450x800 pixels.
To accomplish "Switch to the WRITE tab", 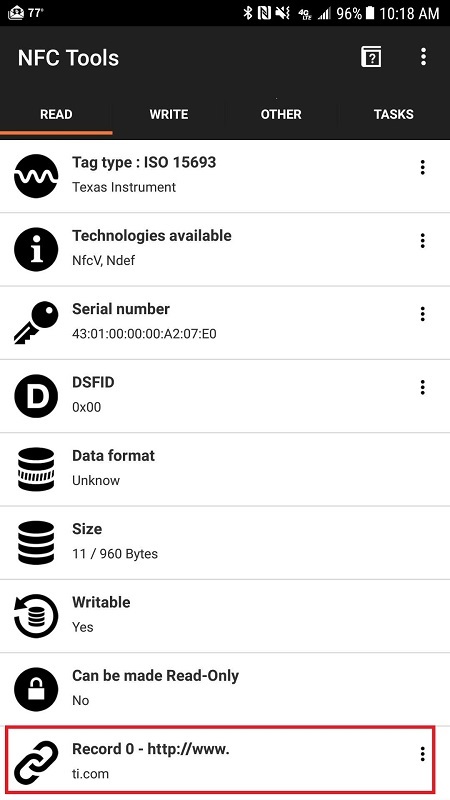I will pos(169,114).
